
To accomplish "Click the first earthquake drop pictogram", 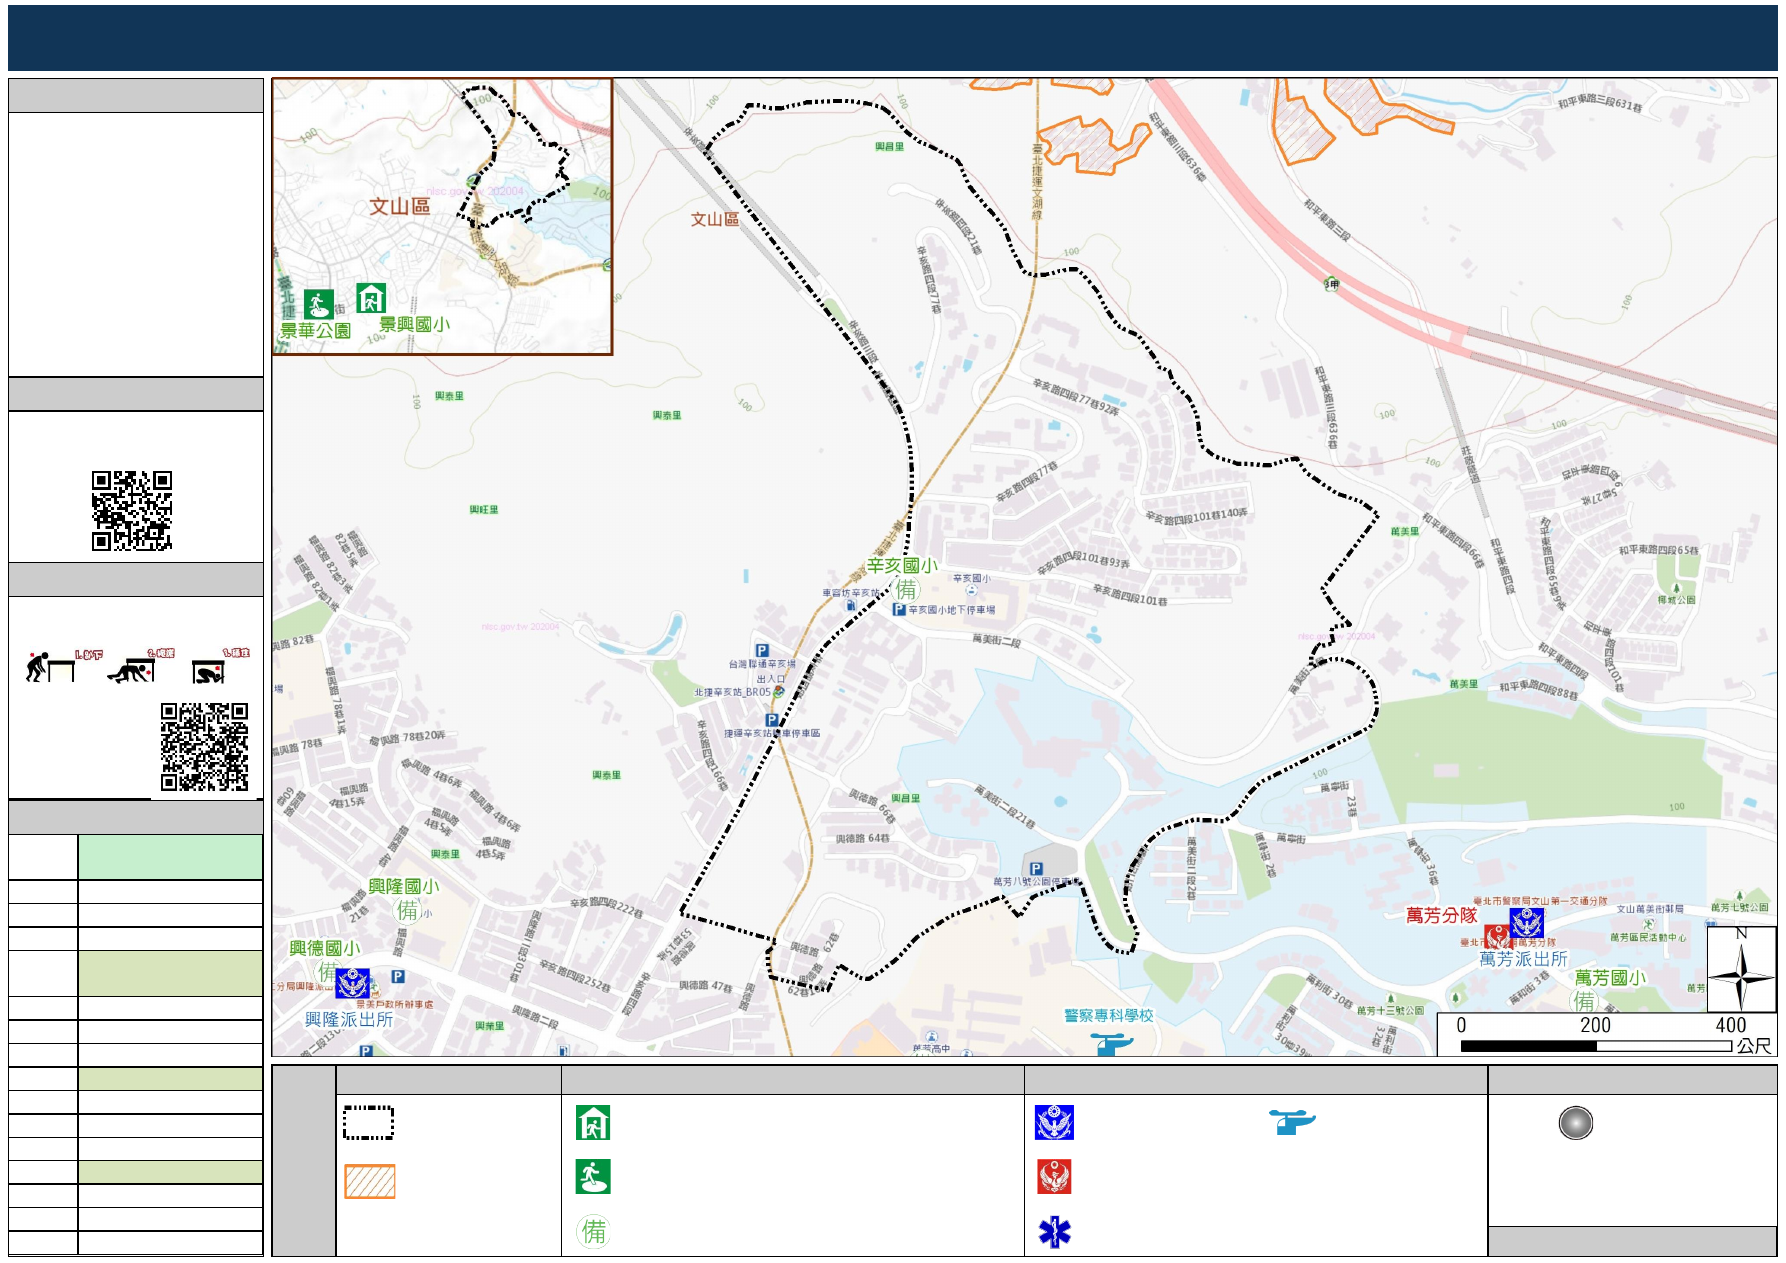I will click(x=63, y=665).
